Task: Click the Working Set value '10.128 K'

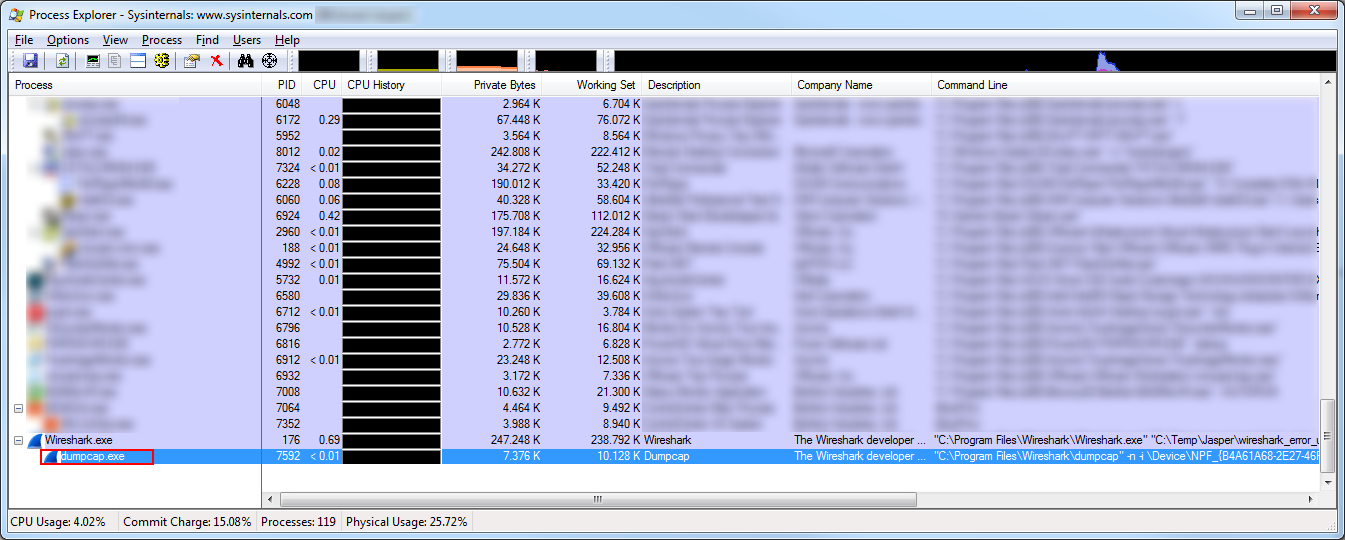Action: click(x=617, y=456)
